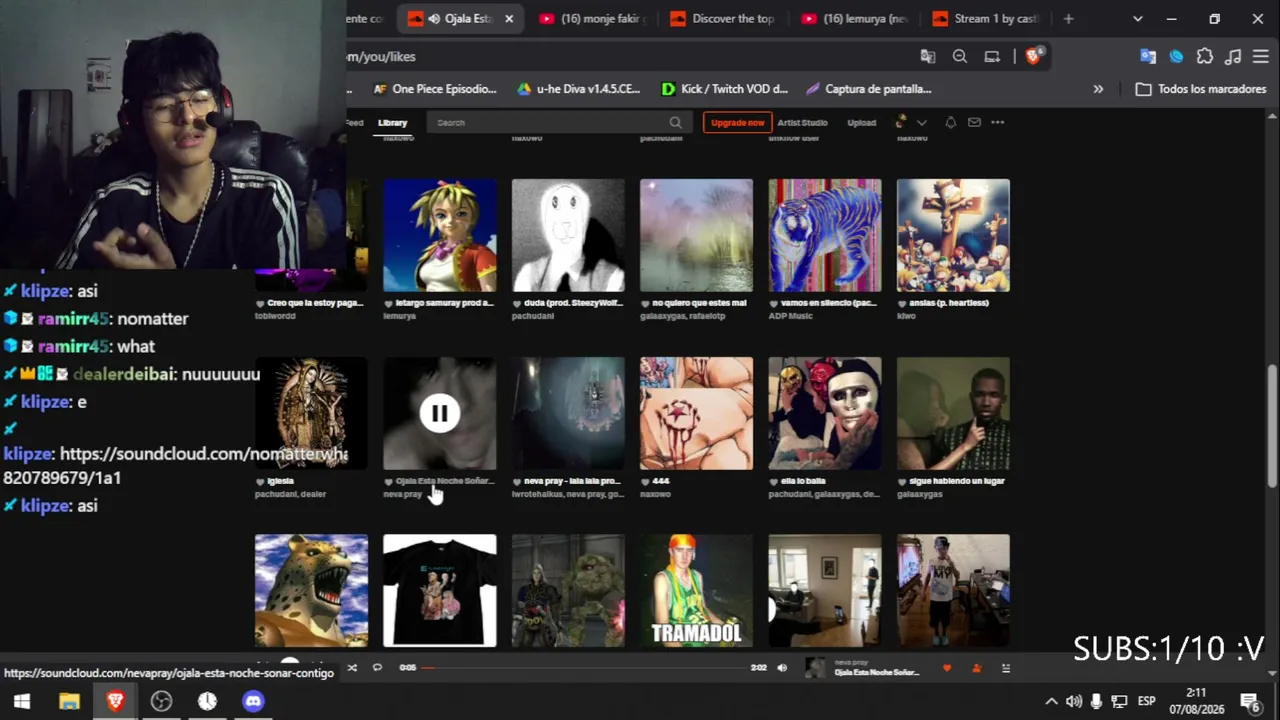Toggle shuffle in the player bar
The width and height of the screenshot is (1280, 720).
[352, 668]
